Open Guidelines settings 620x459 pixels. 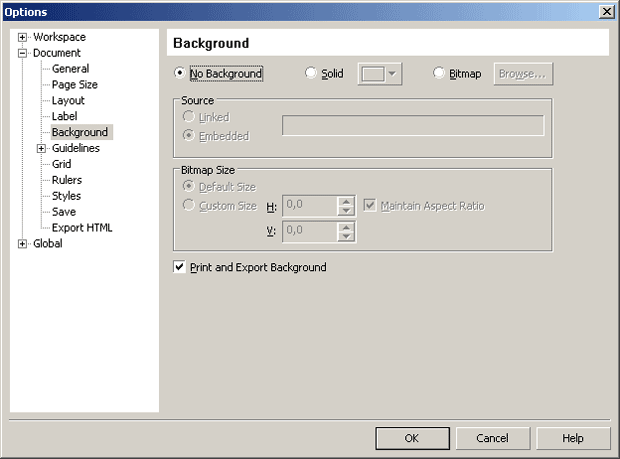[x=76, y=148]
